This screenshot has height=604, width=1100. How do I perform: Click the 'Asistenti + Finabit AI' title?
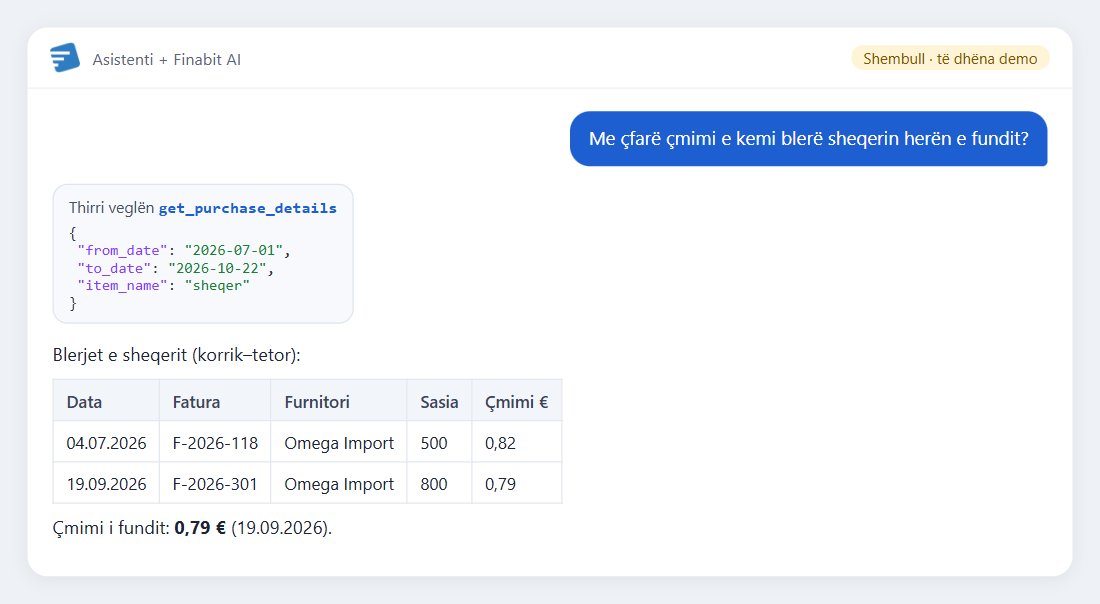(167, 60)
